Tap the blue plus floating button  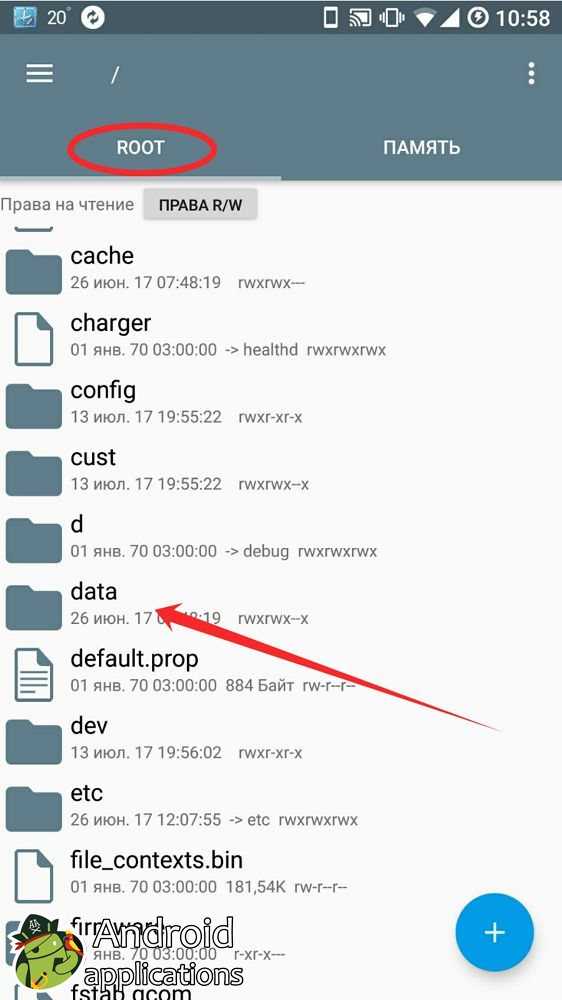494,932
